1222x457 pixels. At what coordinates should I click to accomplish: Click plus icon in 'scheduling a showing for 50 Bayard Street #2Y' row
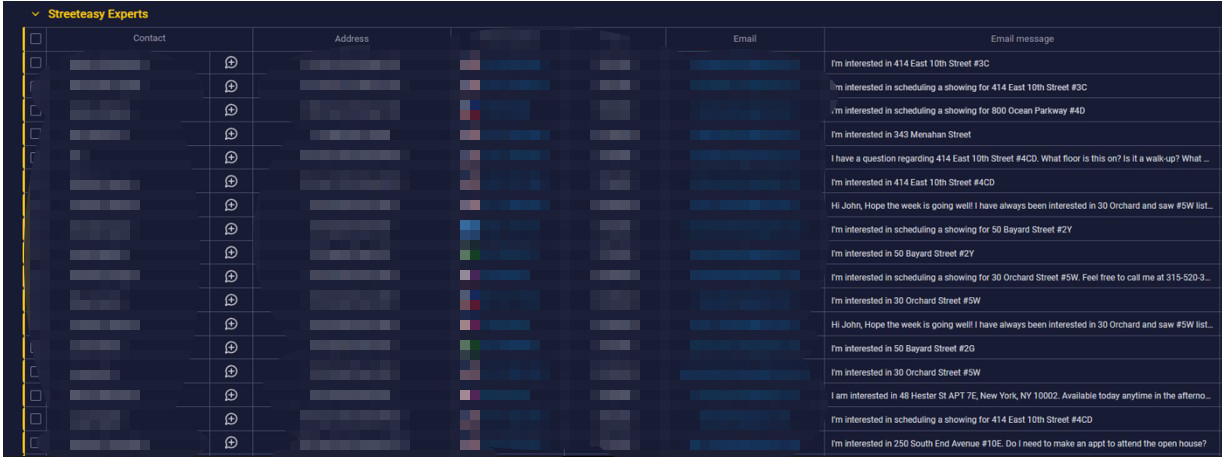[x=231, y=229]
